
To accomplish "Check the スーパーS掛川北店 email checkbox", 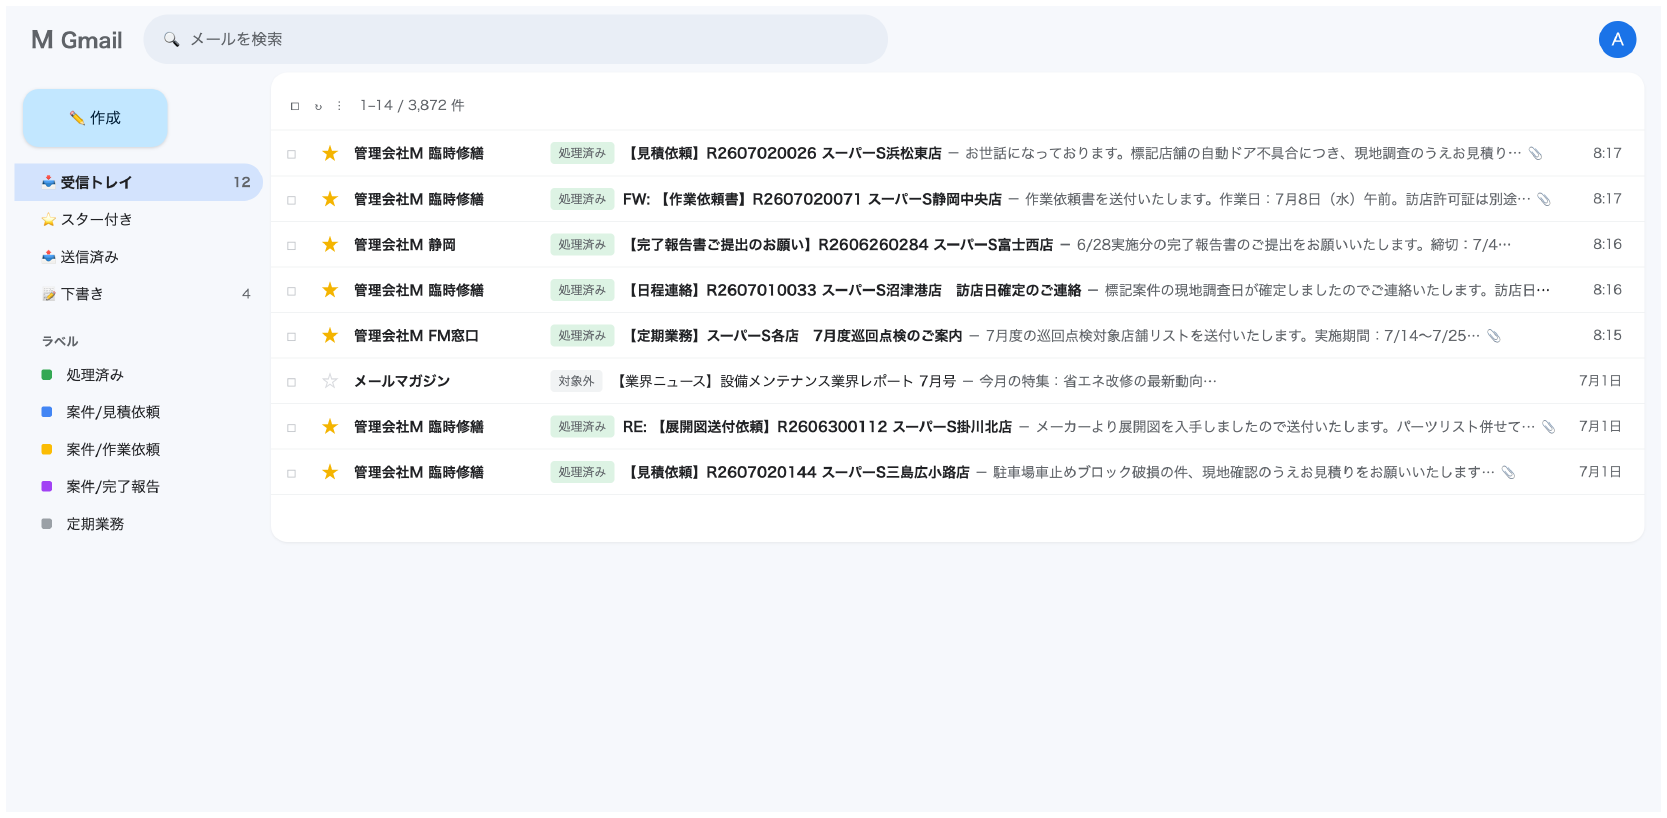I will click(x=292, y=427).
